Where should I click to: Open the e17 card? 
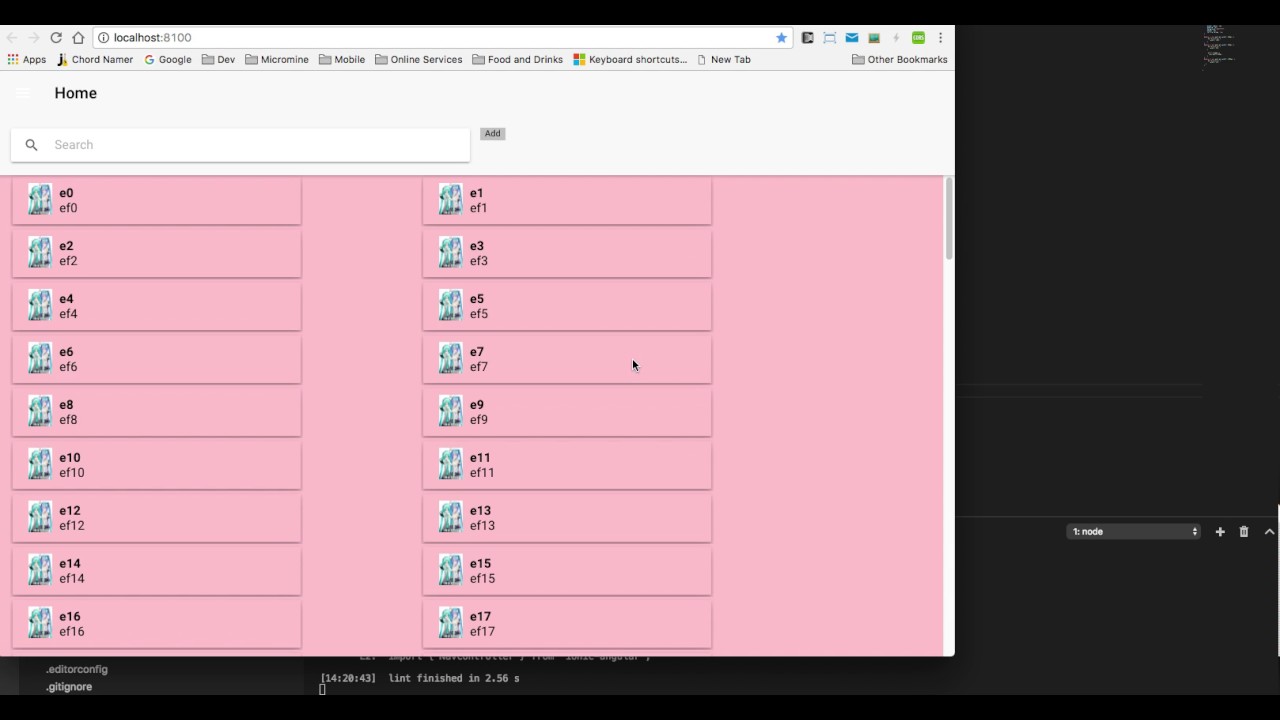[x=567, y=624]
